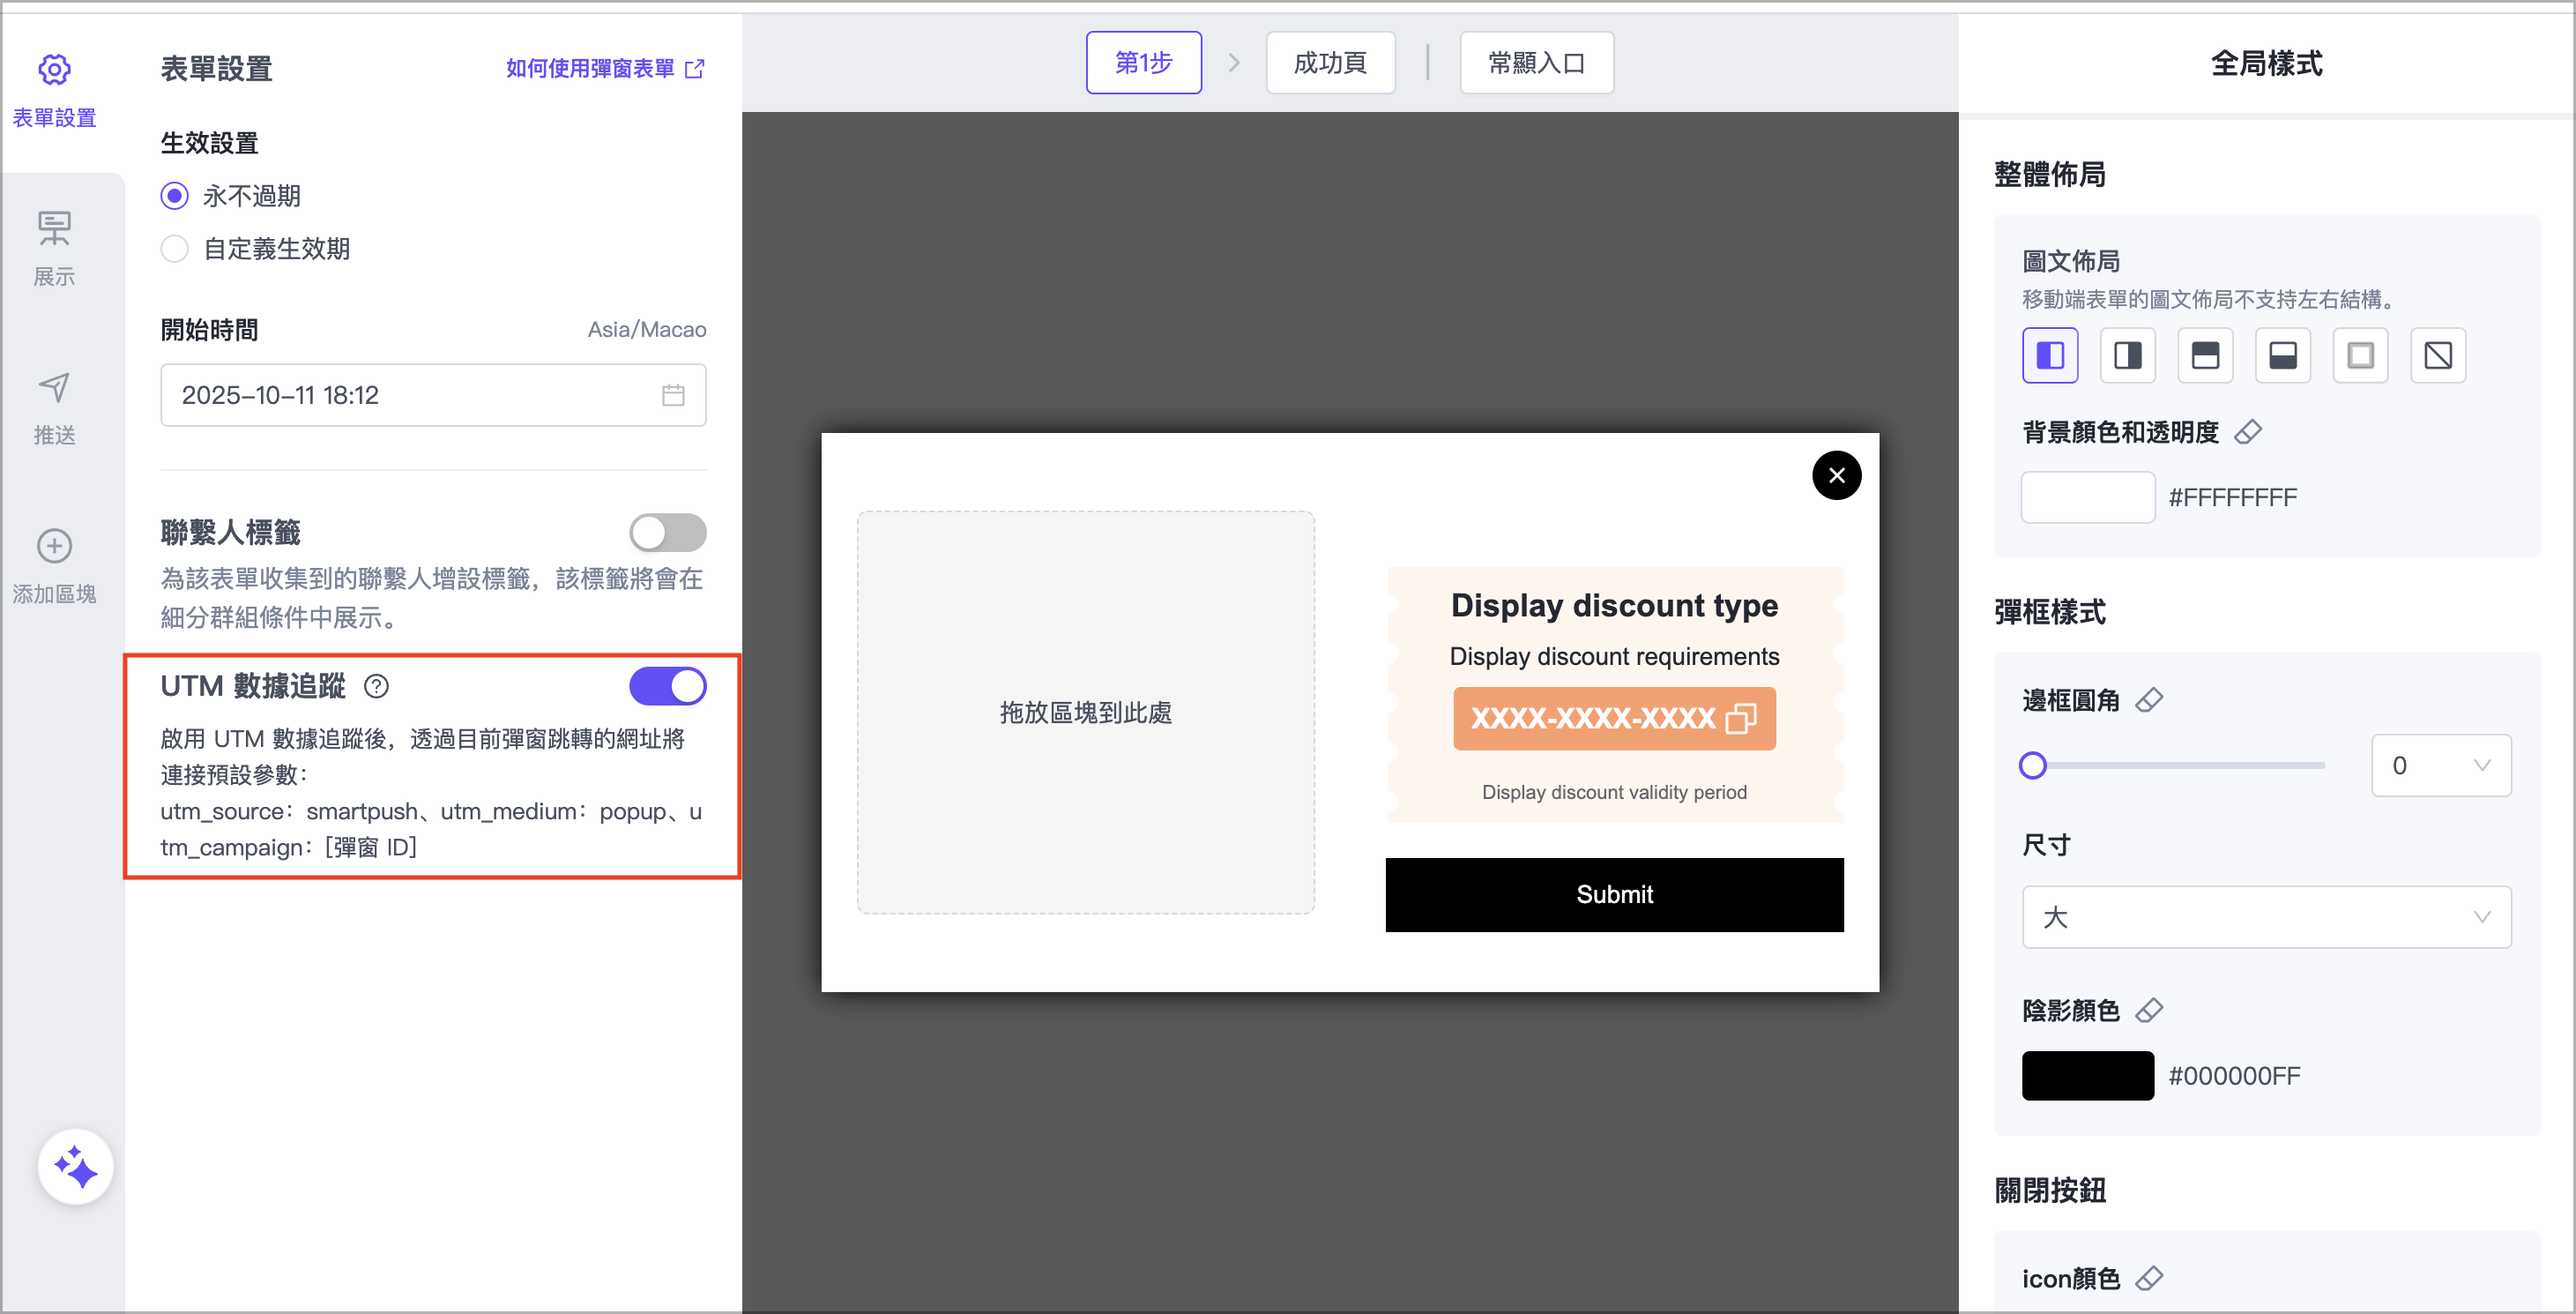Switch to the 常顯入口 tab
The width and height of the screenshot is (2576, 1314).
point(1535,63)
